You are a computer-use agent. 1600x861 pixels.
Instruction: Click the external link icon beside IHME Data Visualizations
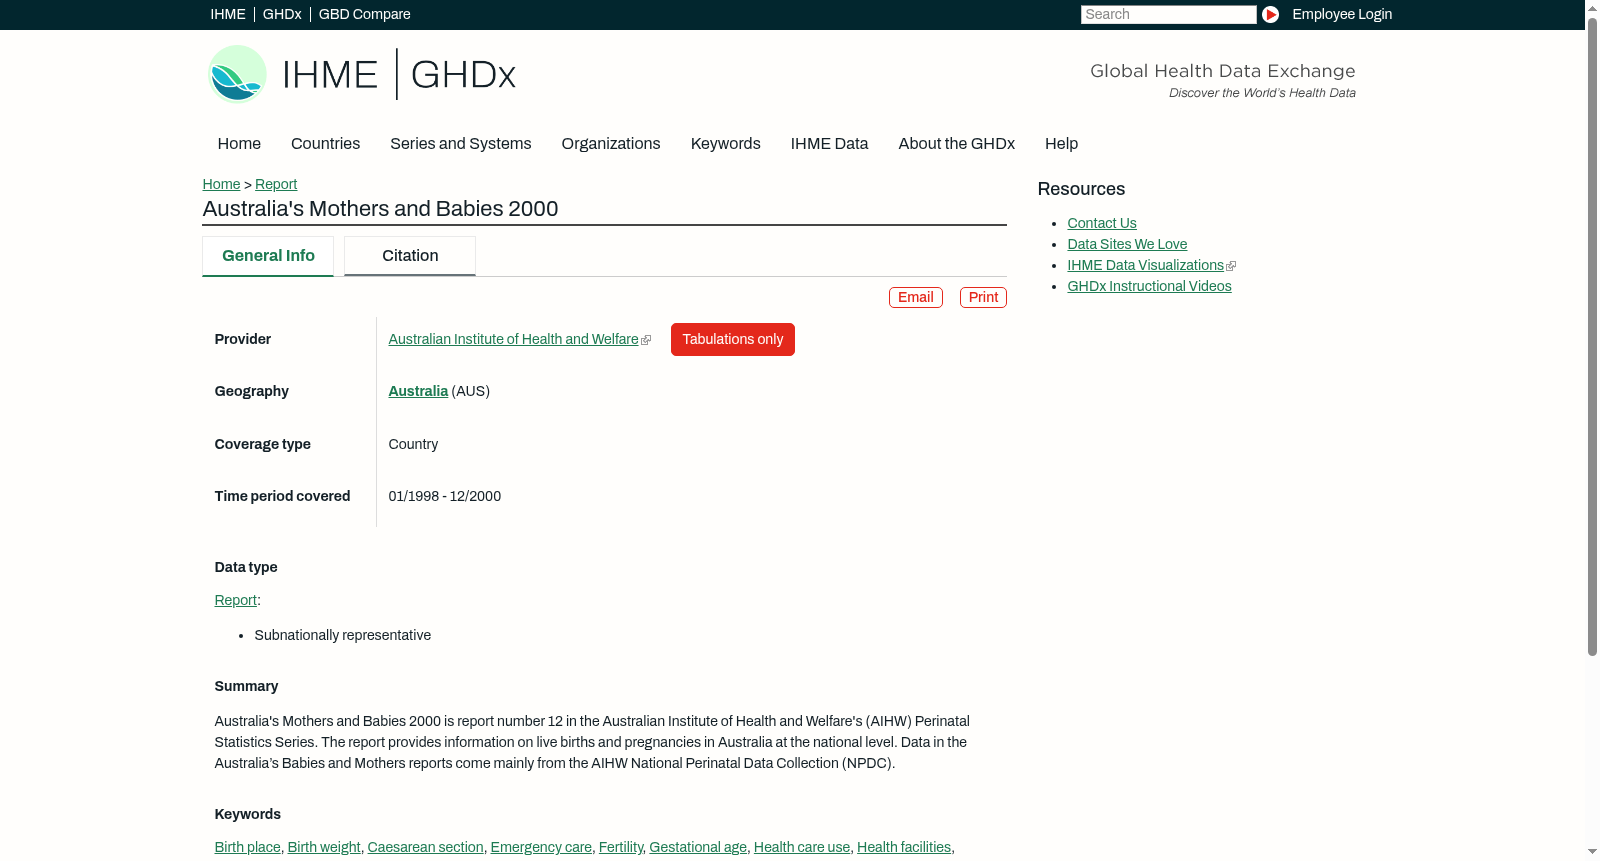1231,266
